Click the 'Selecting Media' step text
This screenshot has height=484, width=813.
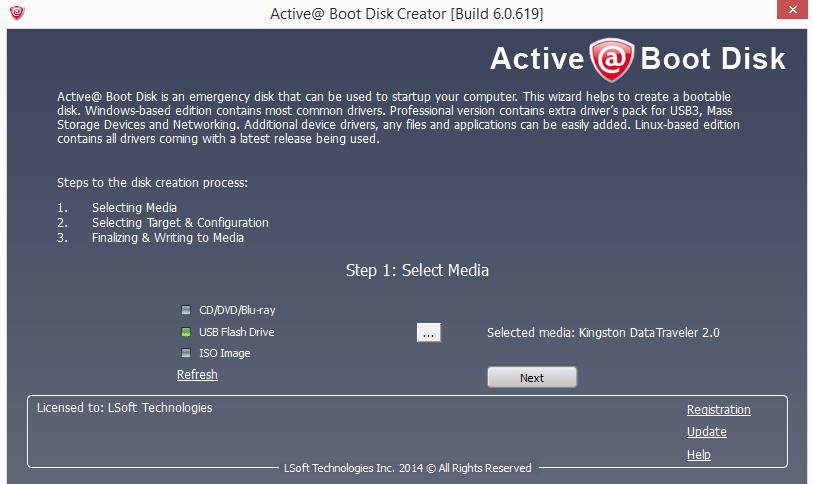pos(134,208)
